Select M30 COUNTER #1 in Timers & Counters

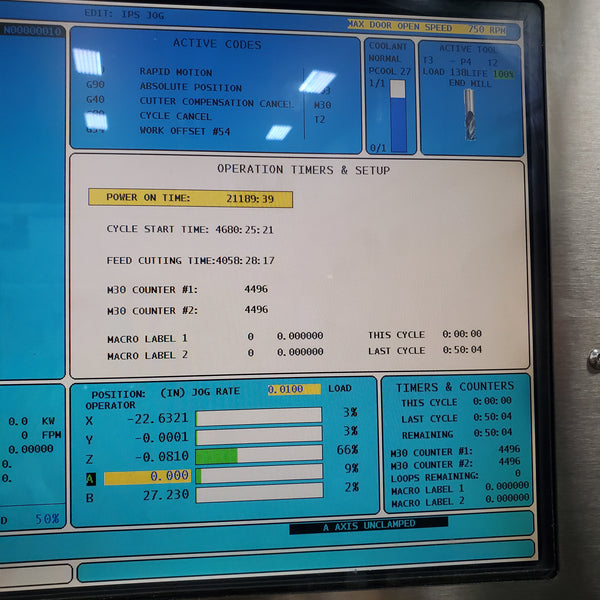(x=455, y=450)
